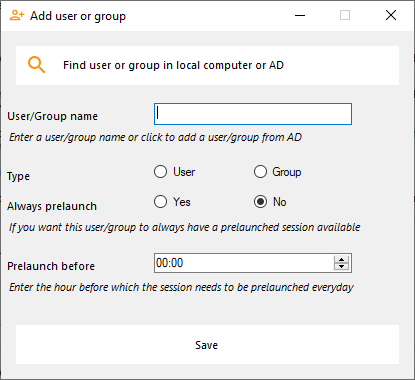The width and height of the screenshot is (415, 380).
Task: Increase prelaunch time with up arrow
Action: (341, 259)
